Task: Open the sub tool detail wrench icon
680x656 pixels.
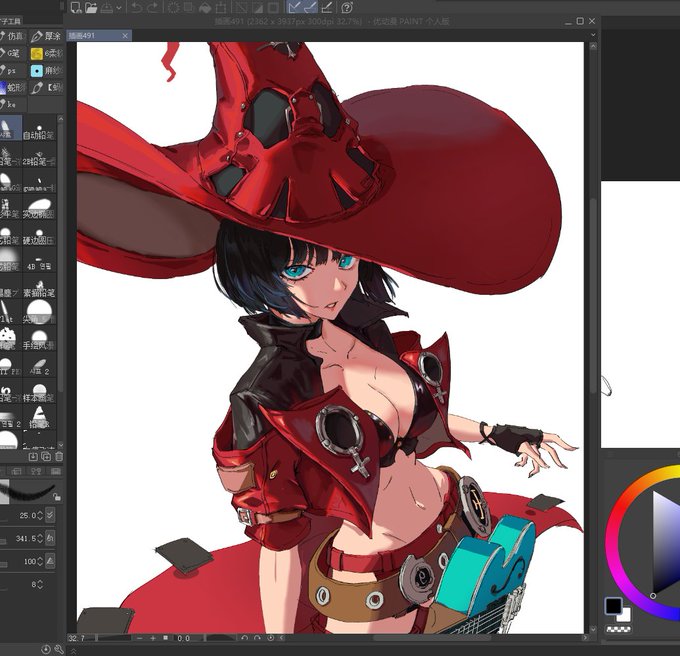Action: click(x=59, y=649)
